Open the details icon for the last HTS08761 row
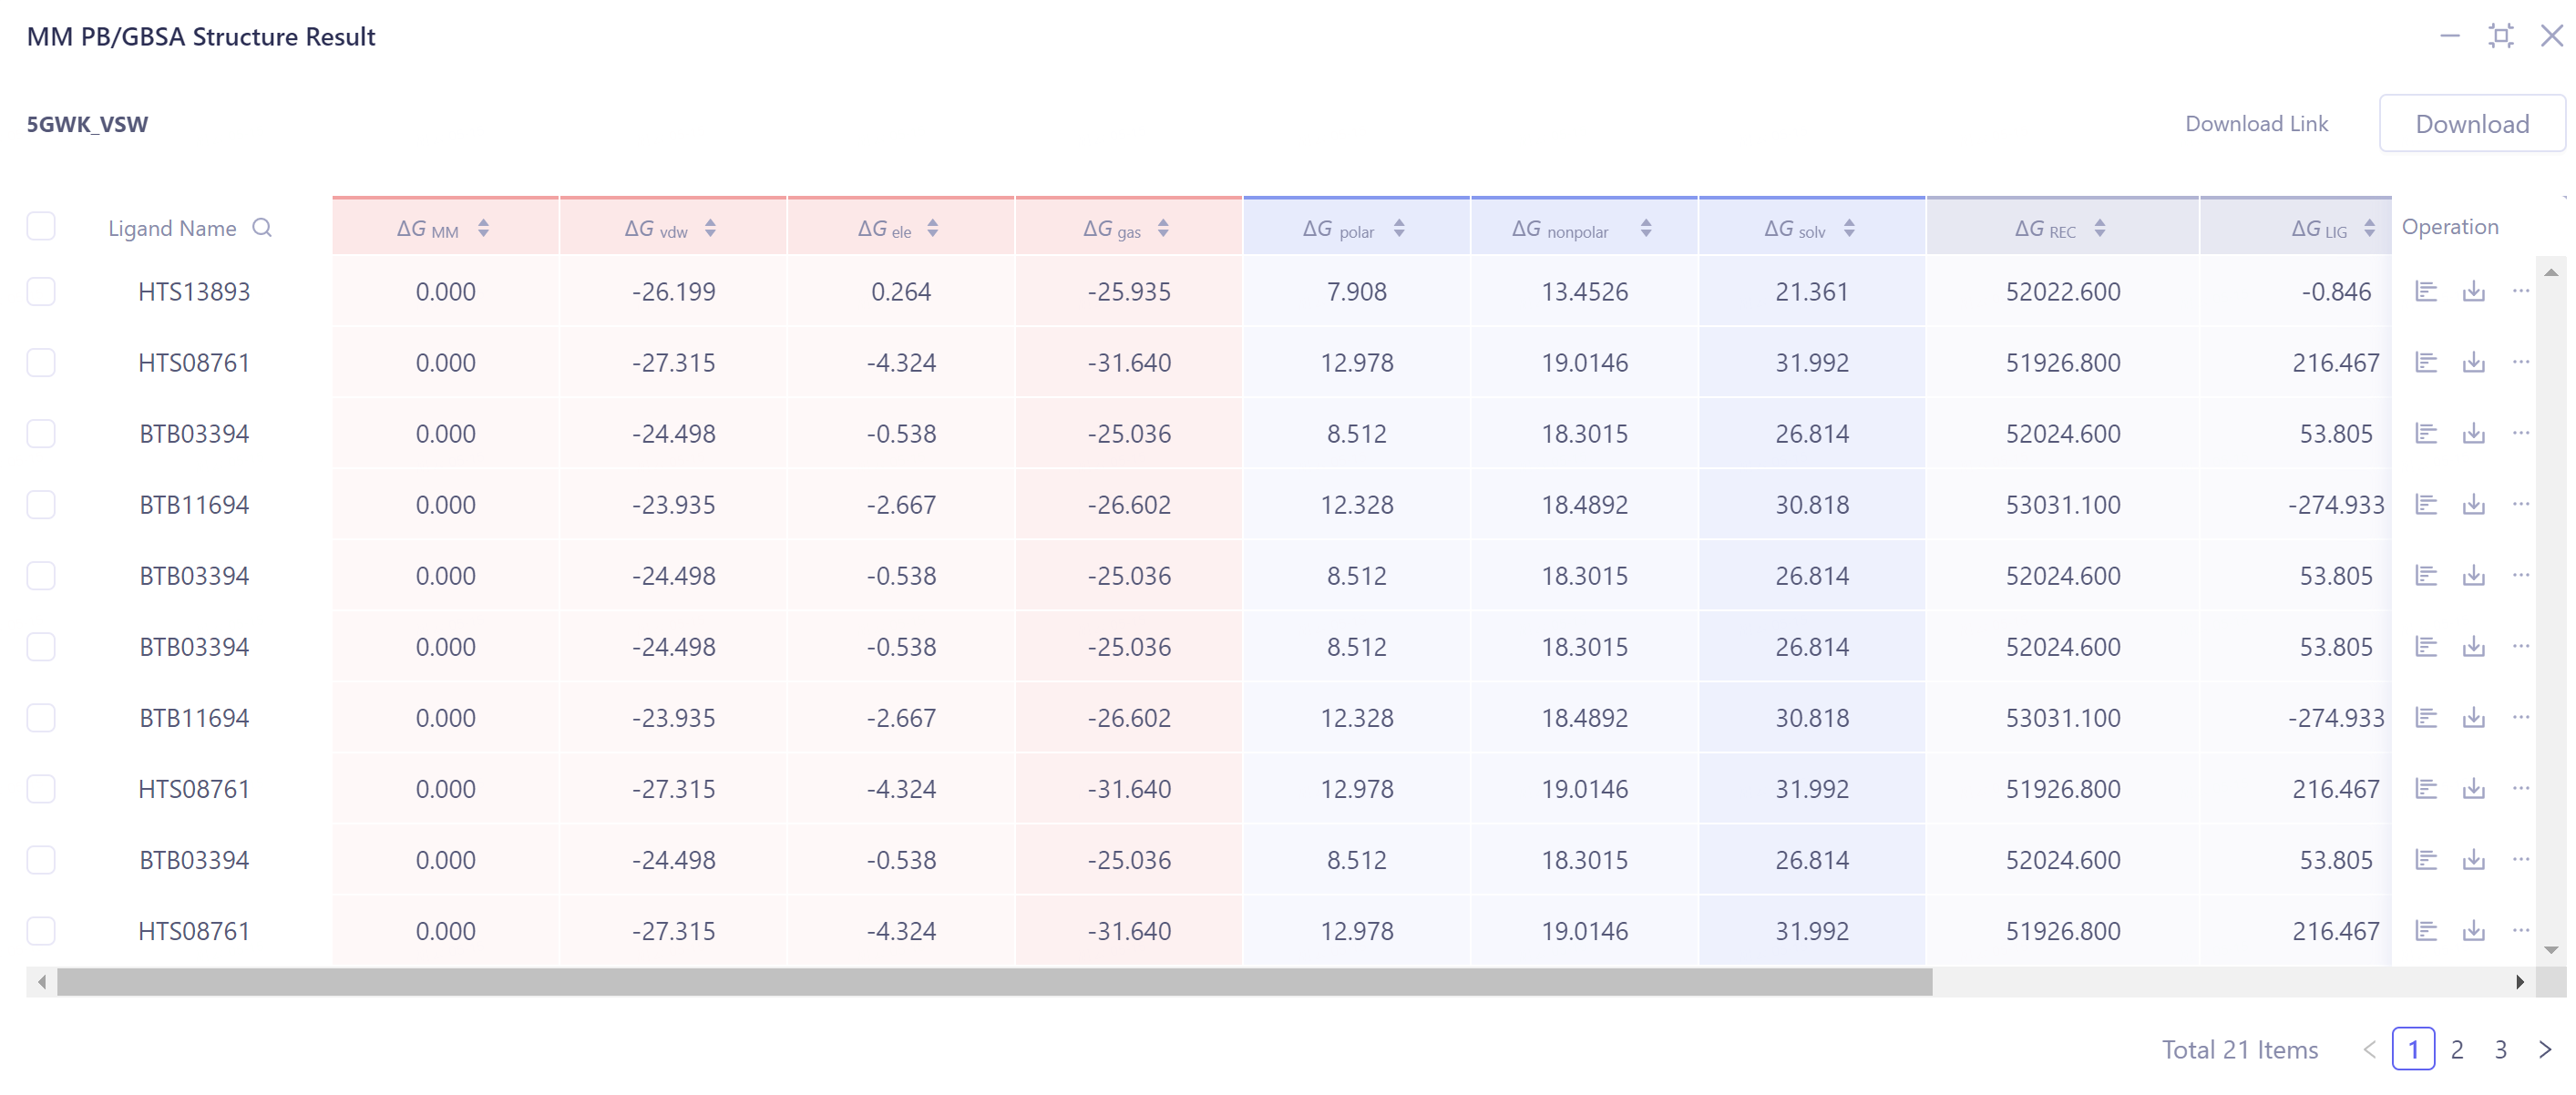Viewport: 2576px width, 1095px height. click(x=2426, y=931)
